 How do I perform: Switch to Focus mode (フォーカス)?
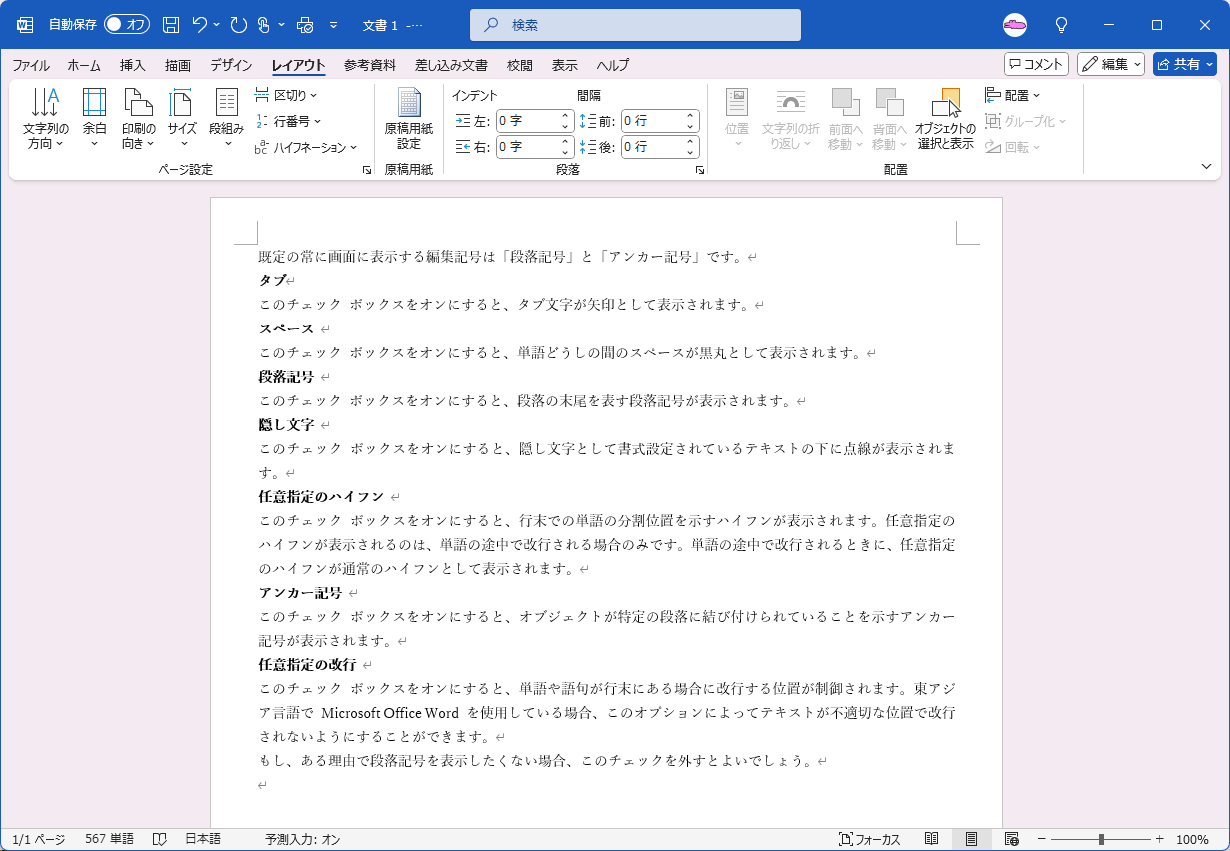click(x=870, y=840)
